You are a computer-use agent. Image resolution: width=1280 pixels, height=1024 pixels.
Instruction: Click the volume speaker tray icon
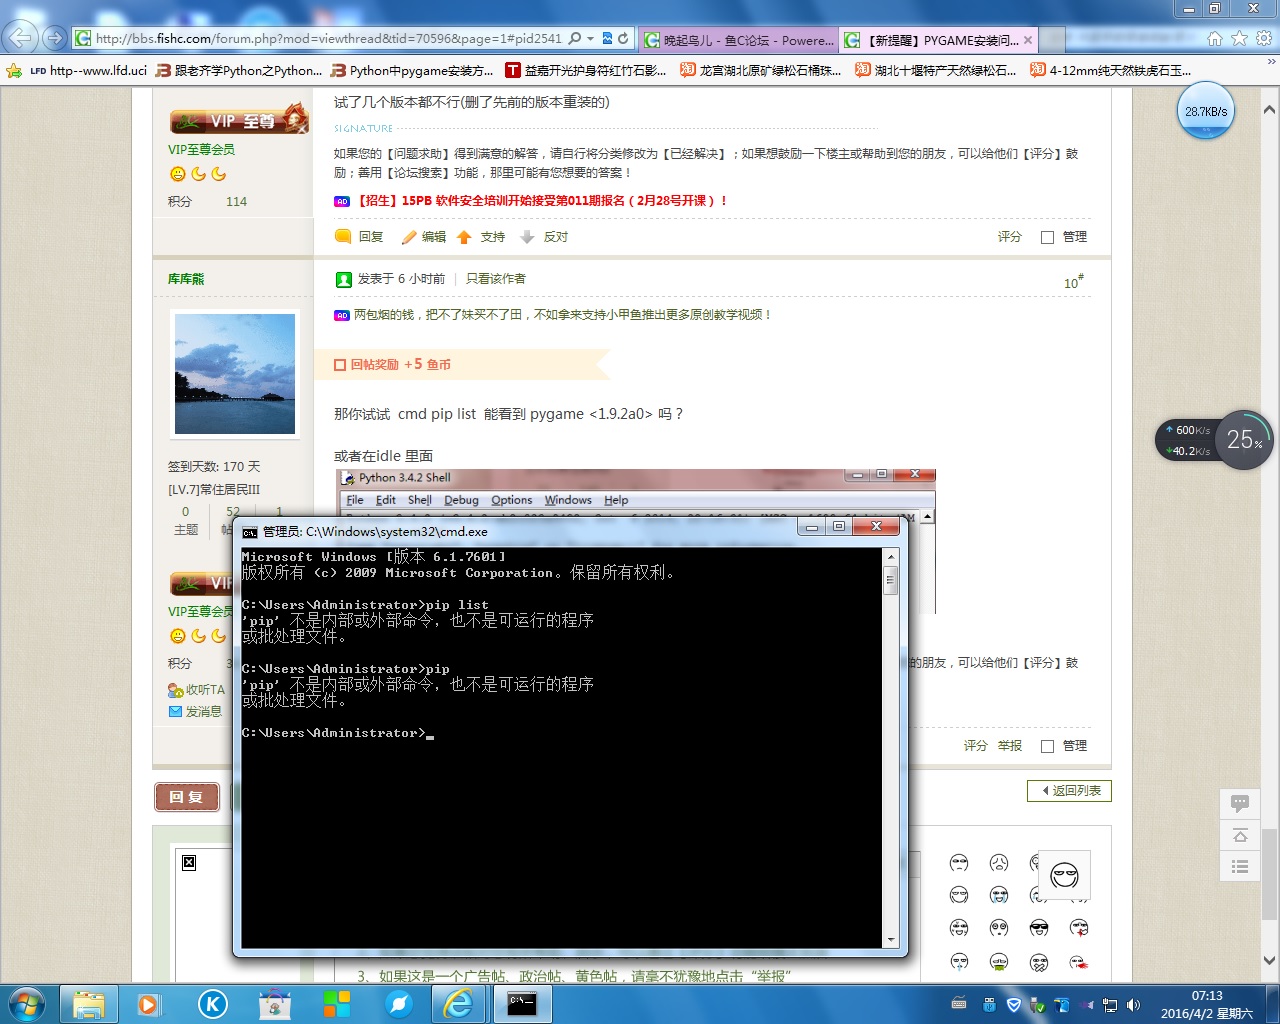1133,1005
